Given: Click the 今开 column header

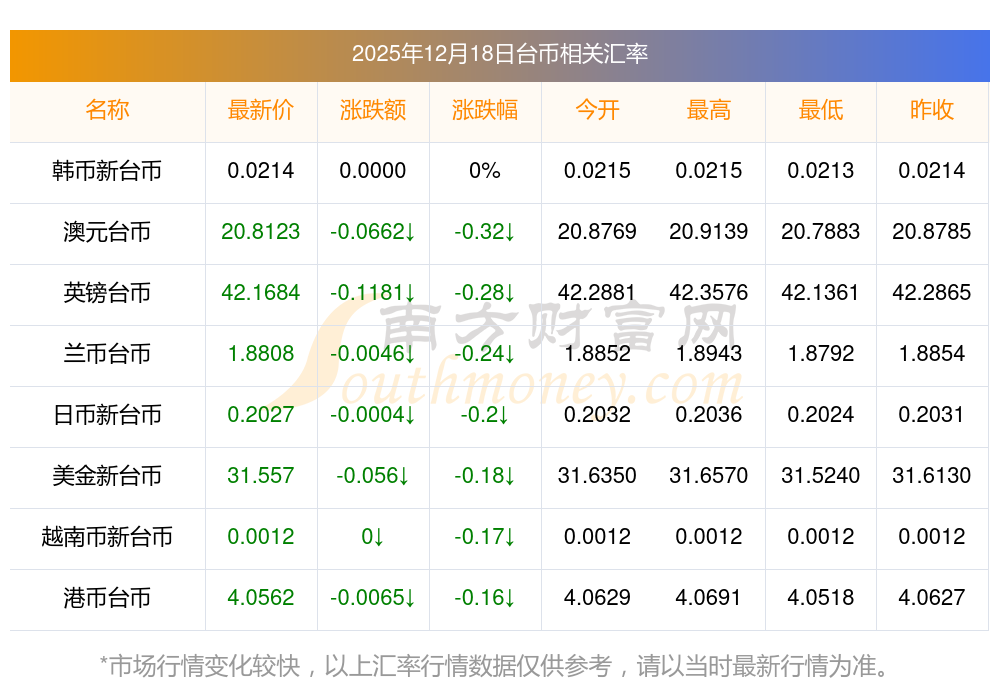Looking at the screenshot, I should [597, 110].
